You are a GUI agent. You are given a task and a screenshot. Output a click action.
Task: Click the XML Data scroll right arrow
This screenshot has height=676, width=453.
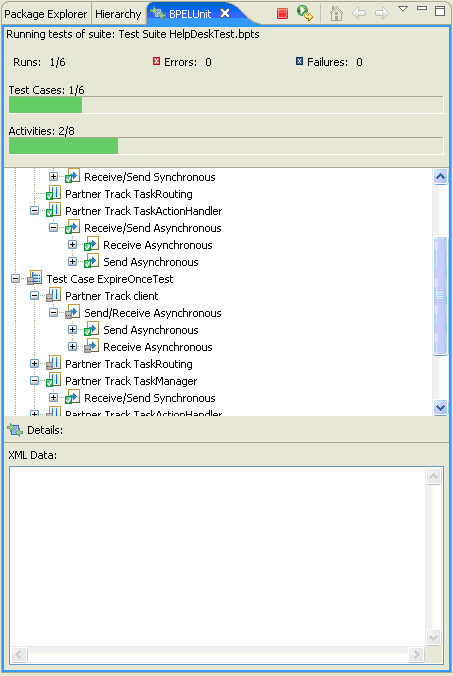[x=416, y=654]
